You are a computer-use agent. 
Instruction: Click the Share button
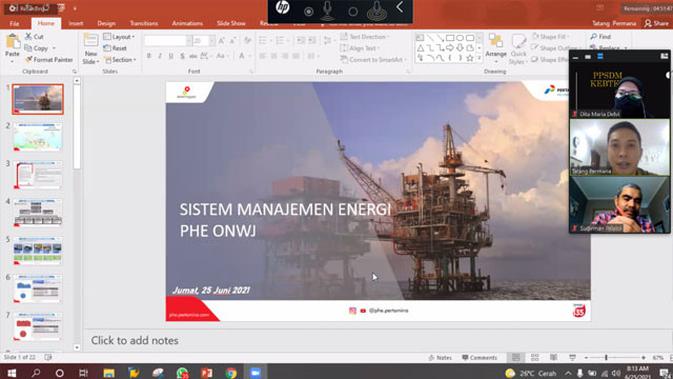(656, 24)
